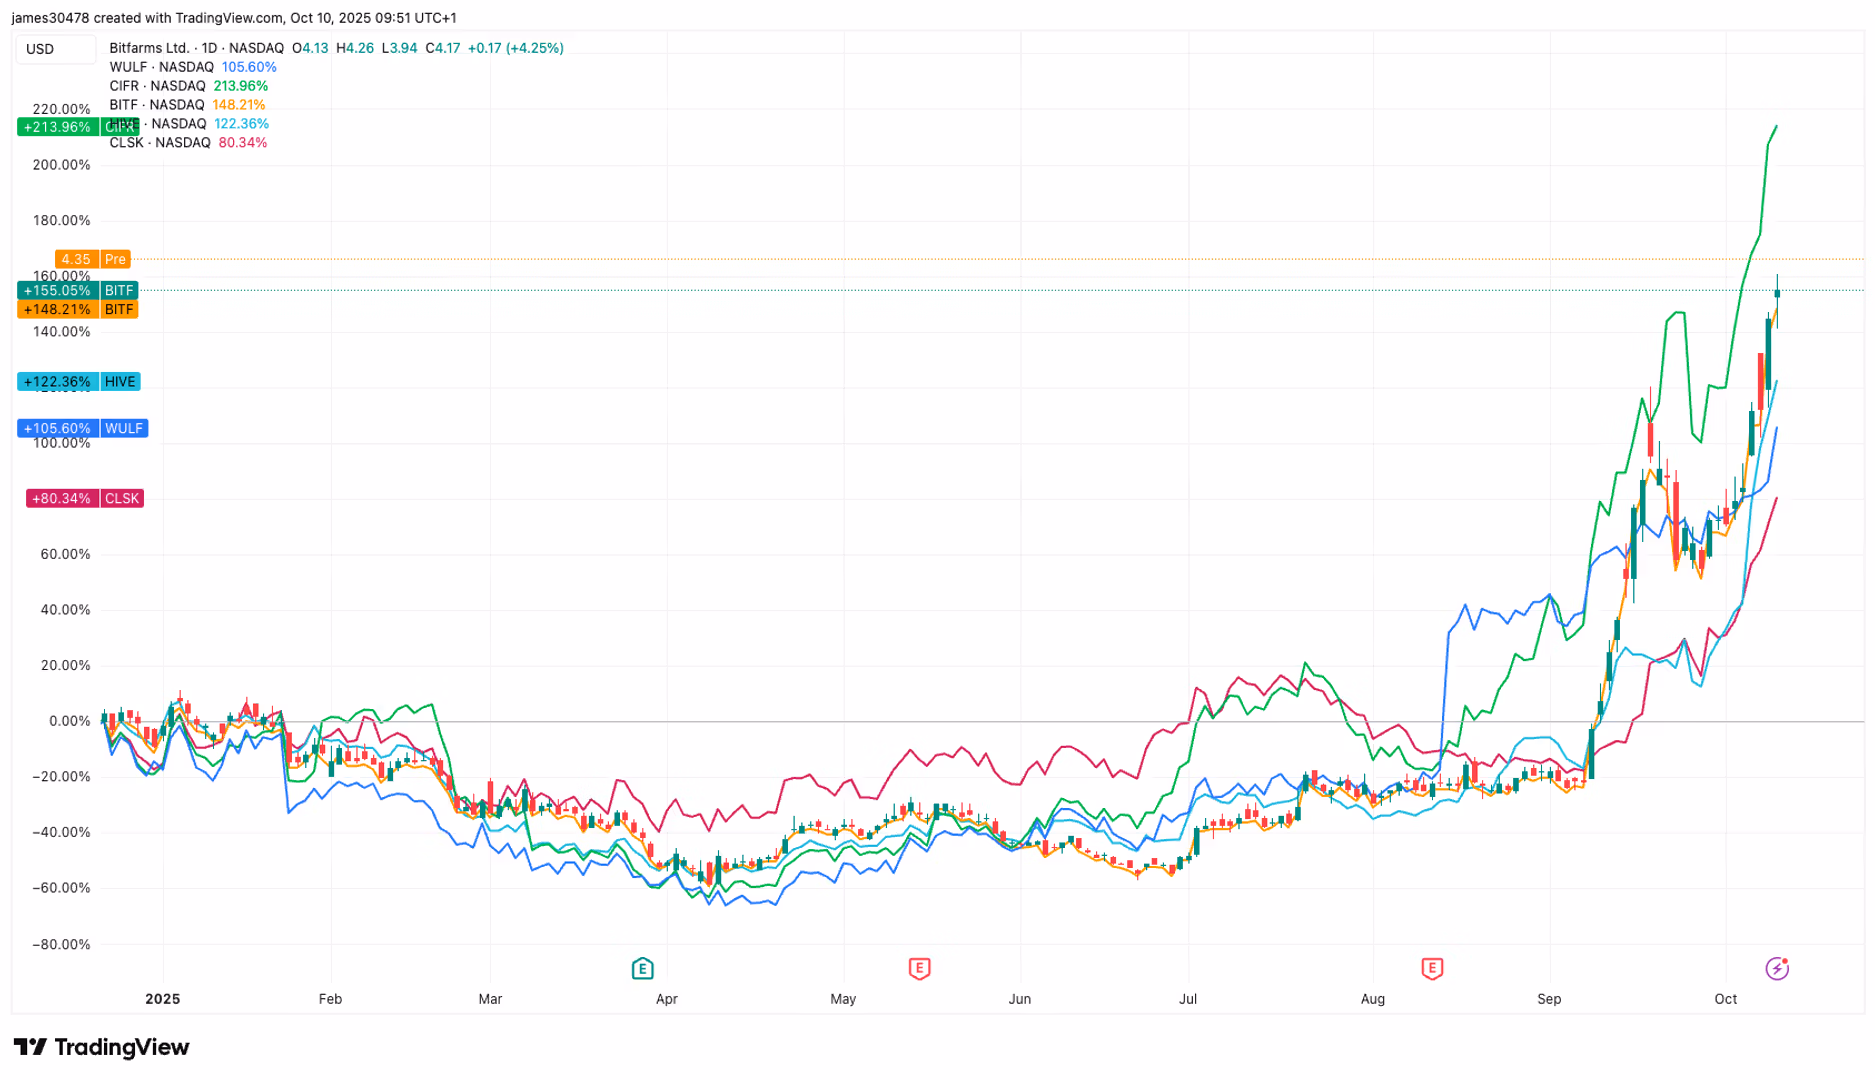Screen dimensions: 1875x1080
Task: Click the TradingView logo
Action: point(102,1047)
